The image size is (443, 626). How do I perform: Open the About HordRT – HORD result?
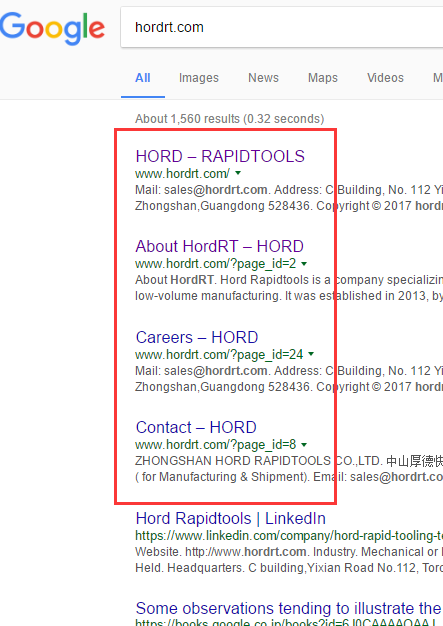[x=220, y=246]
